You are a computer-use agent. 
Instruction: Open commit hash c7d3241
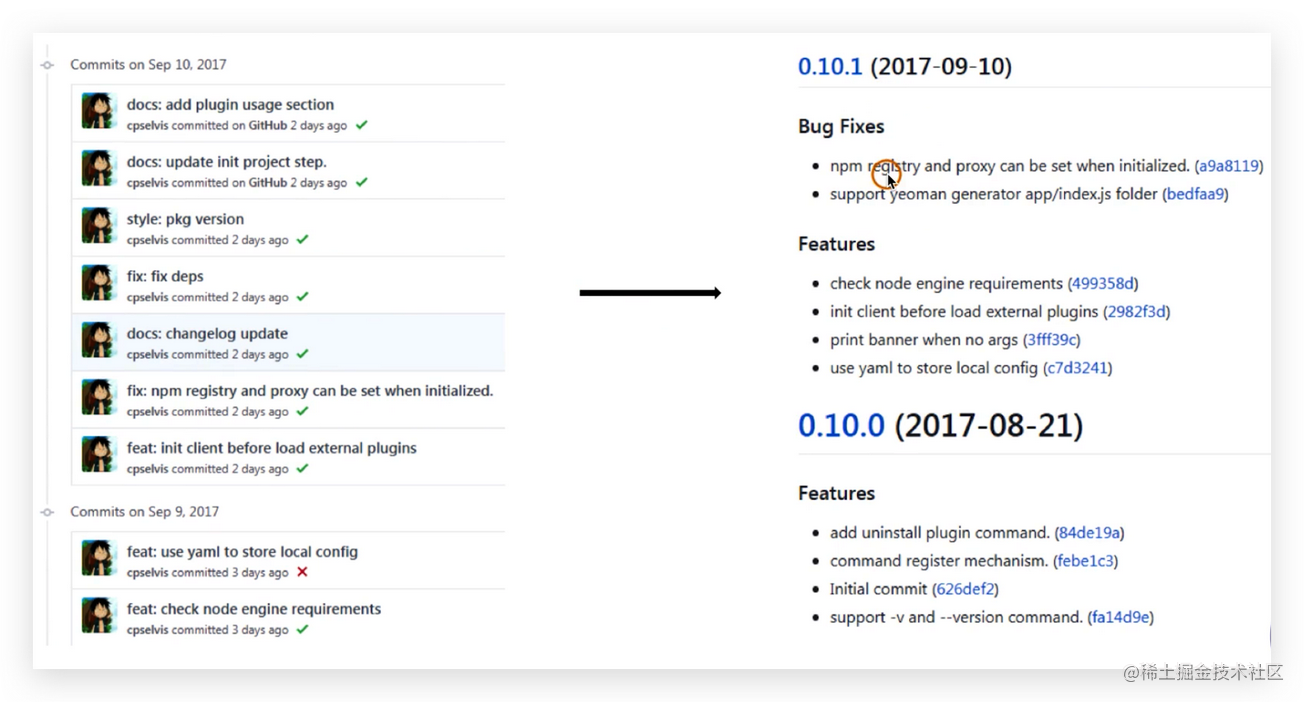1077,368
